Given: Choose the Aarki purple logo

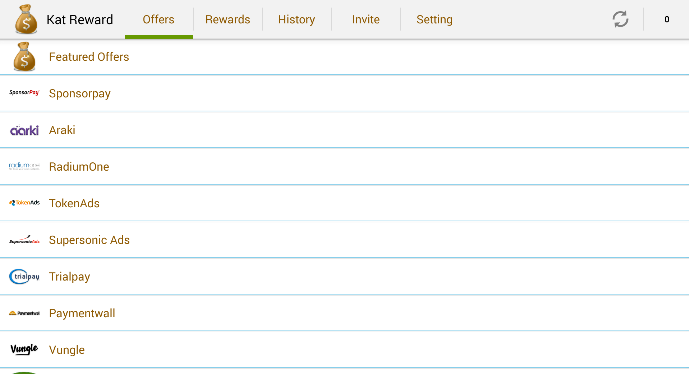Looking at the screenshot, I should pos(24,130).
